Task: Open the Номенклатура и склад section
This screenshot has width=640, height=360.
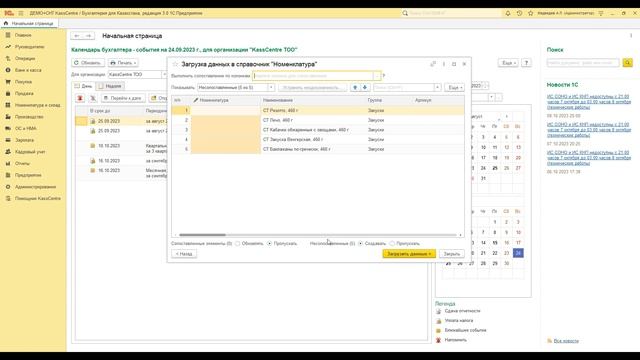Action: tap(38, 105)
